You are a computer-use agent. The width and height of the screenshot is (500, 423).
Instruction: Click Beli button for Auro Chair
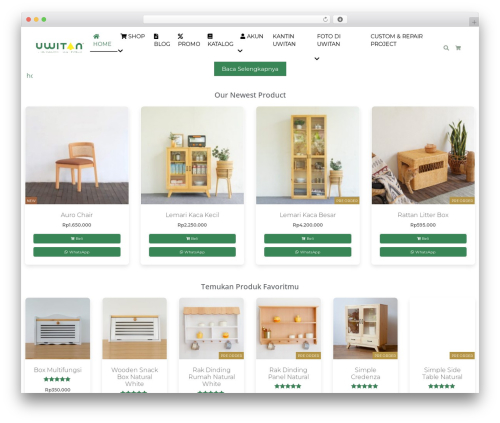[x=77, y=239]
